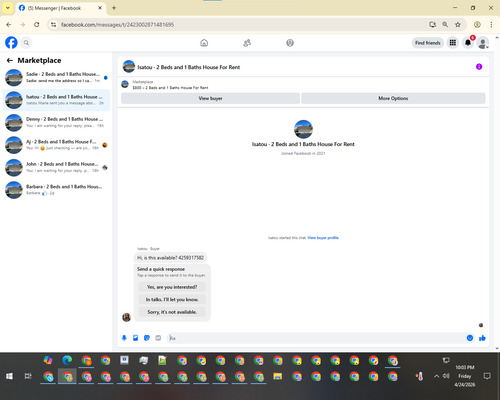Click the large listing avatar in conversation center
This screenshot has height=400, width=500.
click(x=303, y=129)
